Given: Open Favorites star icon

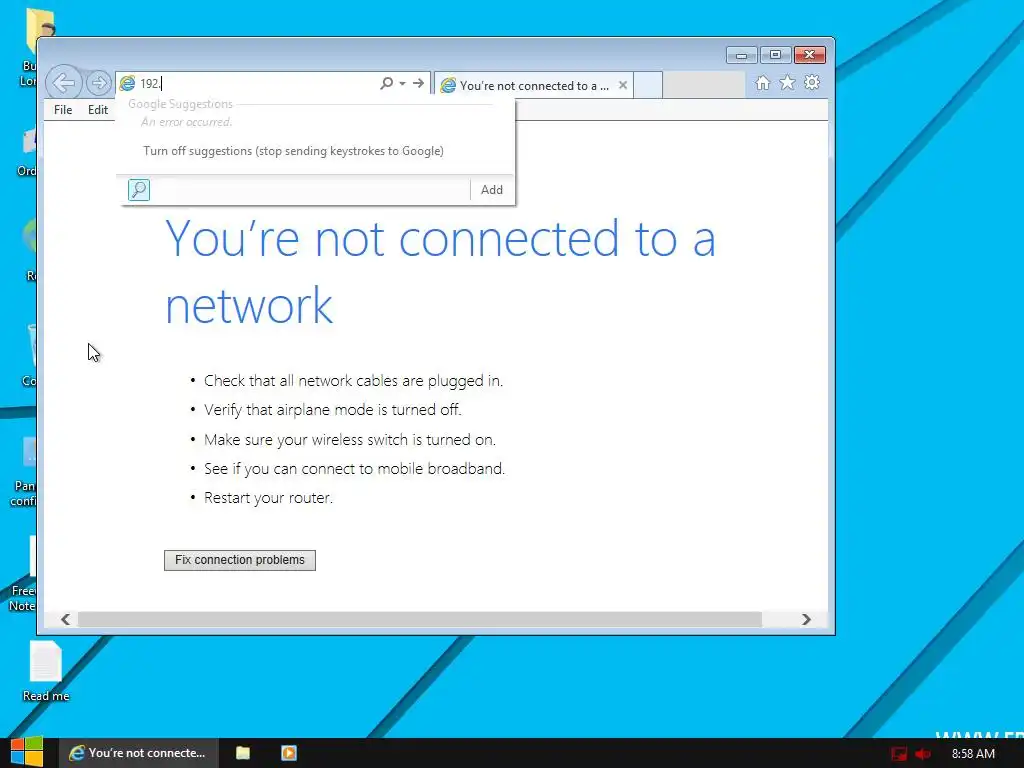Looking at the screenshot, I should (788, 83).
